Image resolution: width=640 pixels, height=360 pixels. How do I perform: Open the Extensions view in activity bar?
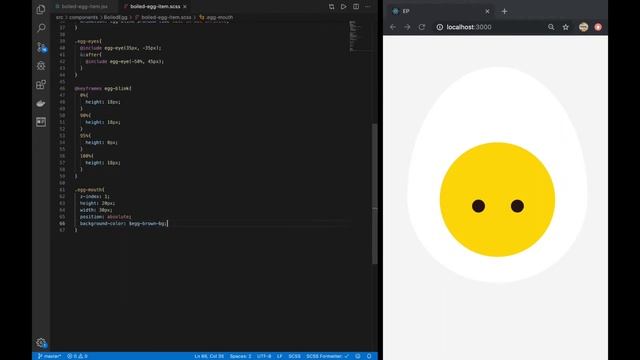(x=41, y=84)
